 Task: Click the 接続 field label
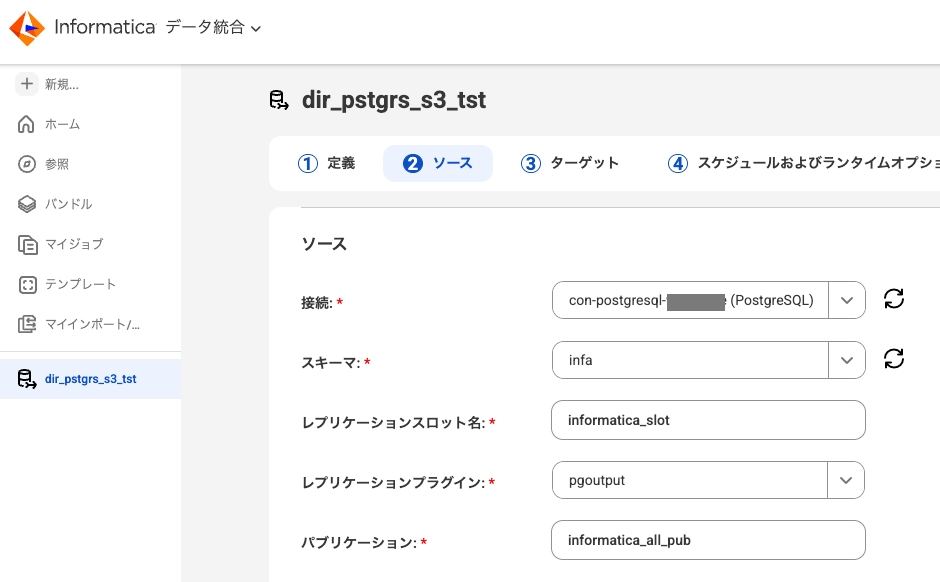(x=317, y=303)
